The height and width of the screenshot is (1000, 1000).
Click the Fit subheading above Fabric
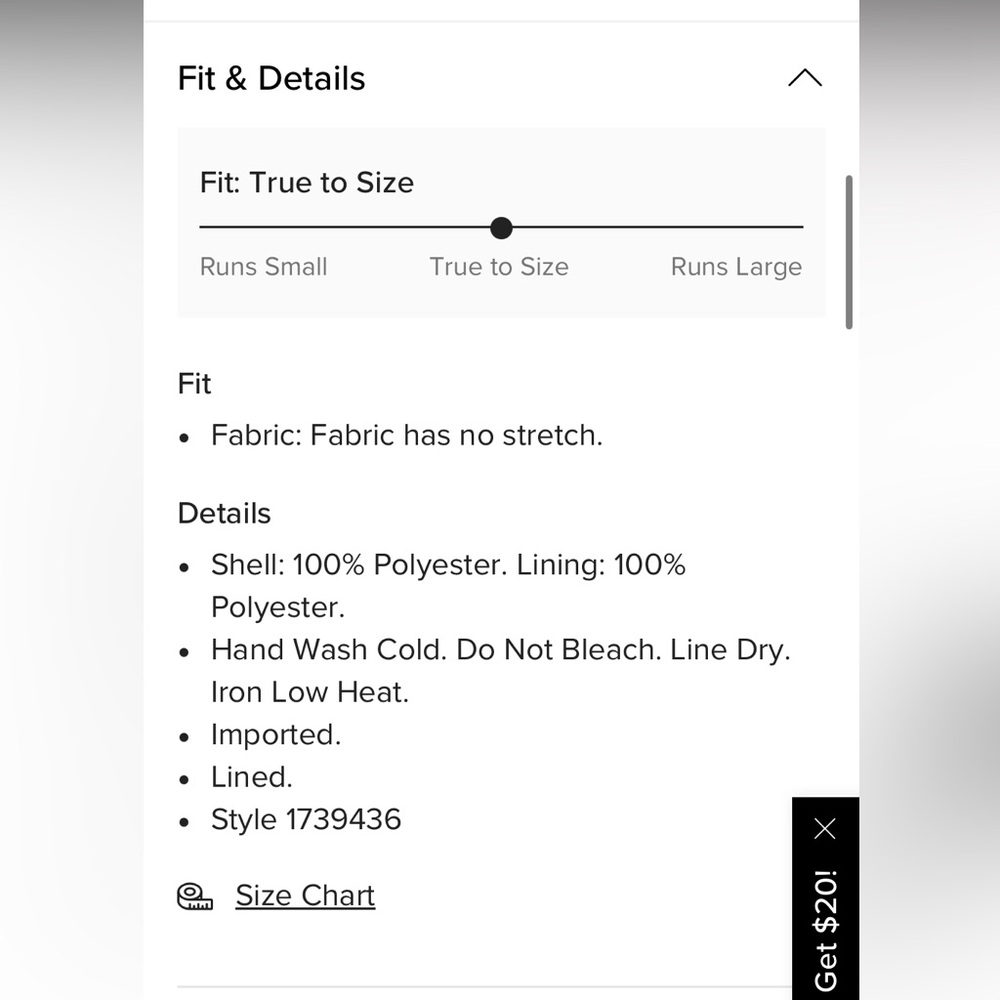(x=194, y=384)
